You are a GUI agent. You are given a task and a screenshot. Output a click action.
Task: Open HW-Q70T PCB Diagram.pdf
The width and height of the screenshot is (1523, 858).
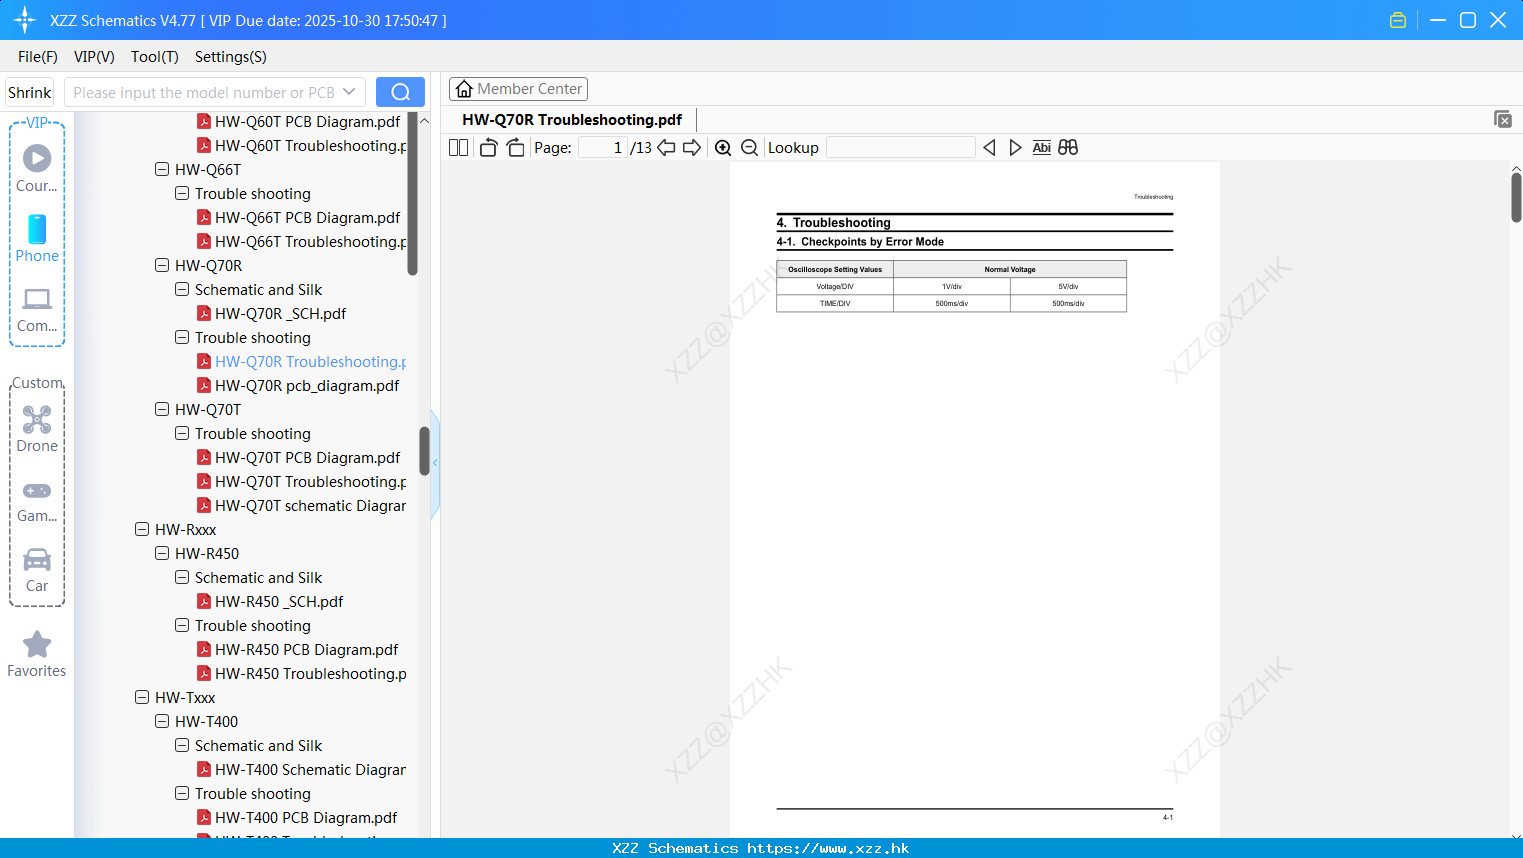pyautogui.click(x=307, y=457)
